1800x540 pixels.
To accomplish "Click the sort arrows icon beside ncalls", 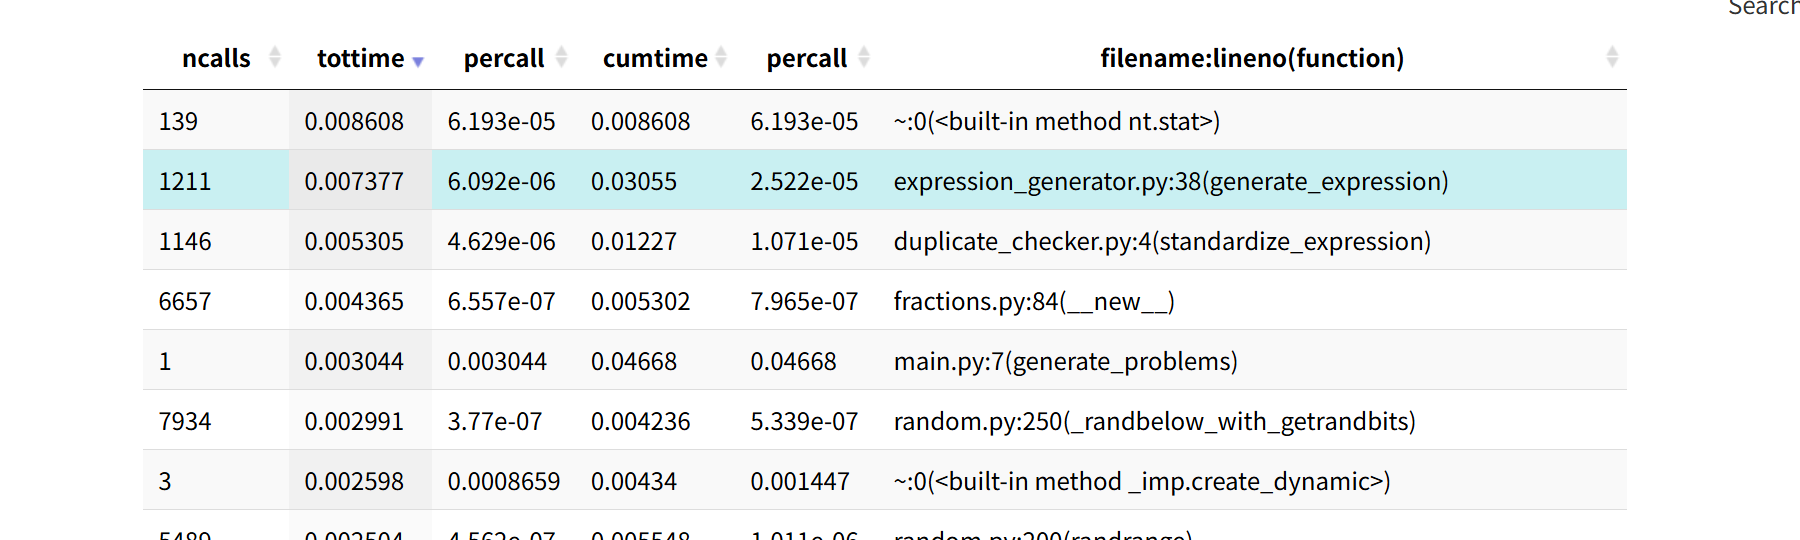I will click(275, 58).
